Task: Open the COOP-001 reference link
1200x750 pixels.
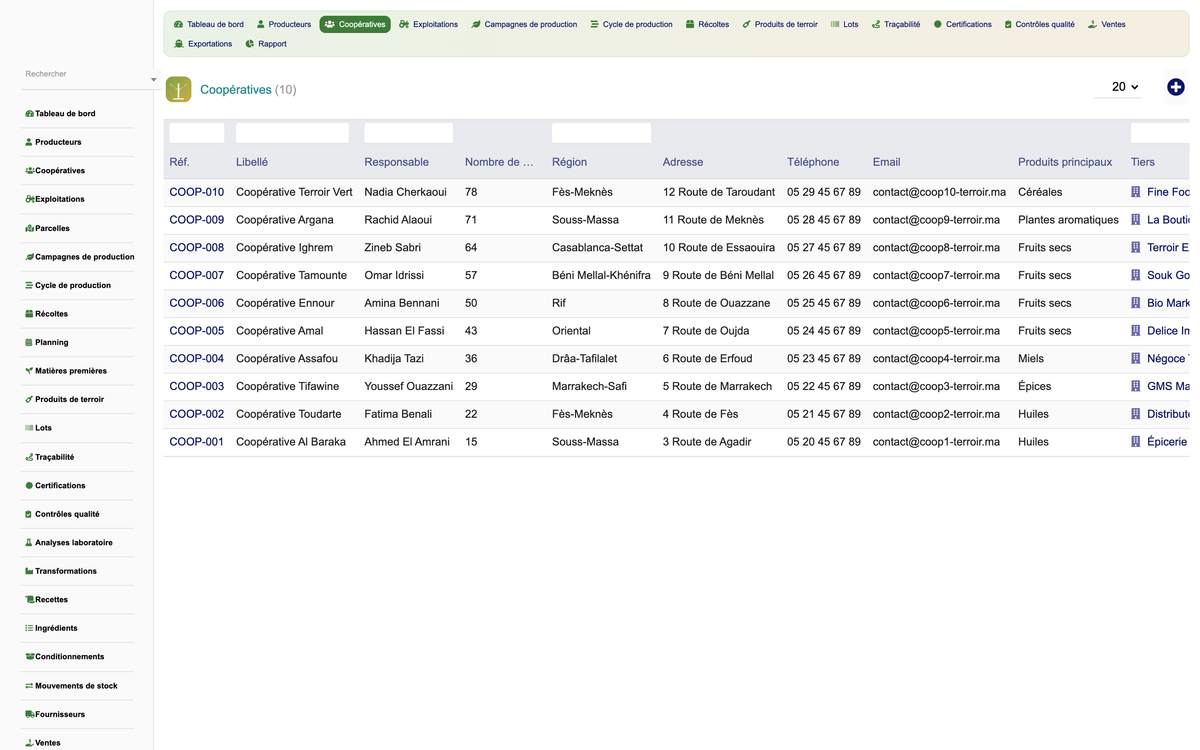Action: pos(197,442)
